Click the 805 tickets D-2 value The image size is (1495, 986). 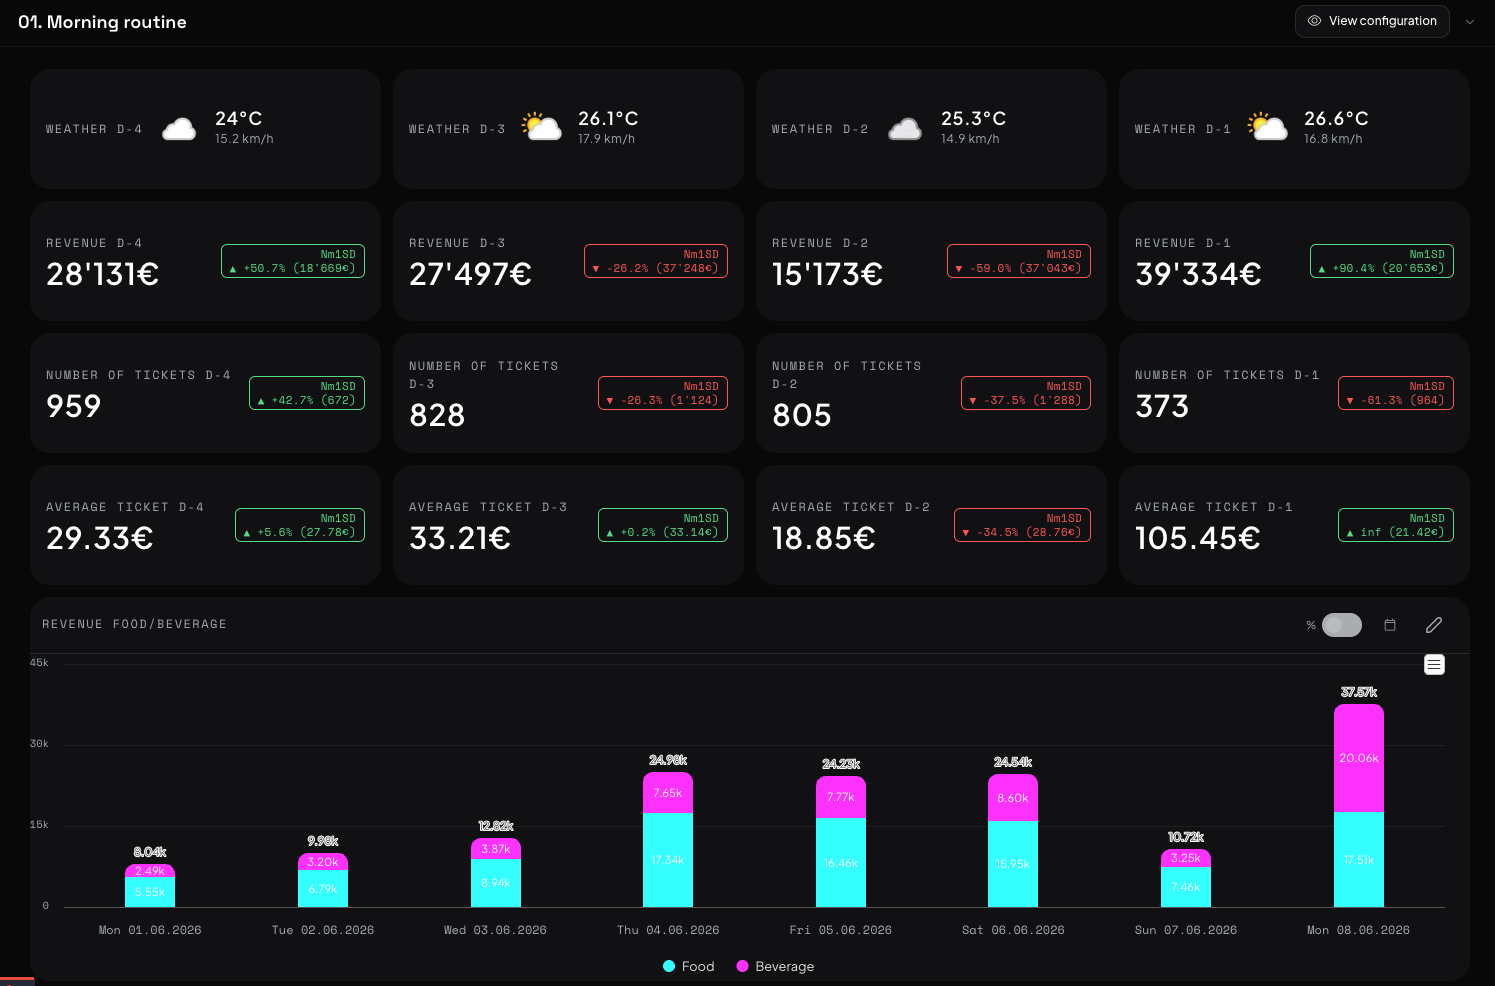point(802,415)
